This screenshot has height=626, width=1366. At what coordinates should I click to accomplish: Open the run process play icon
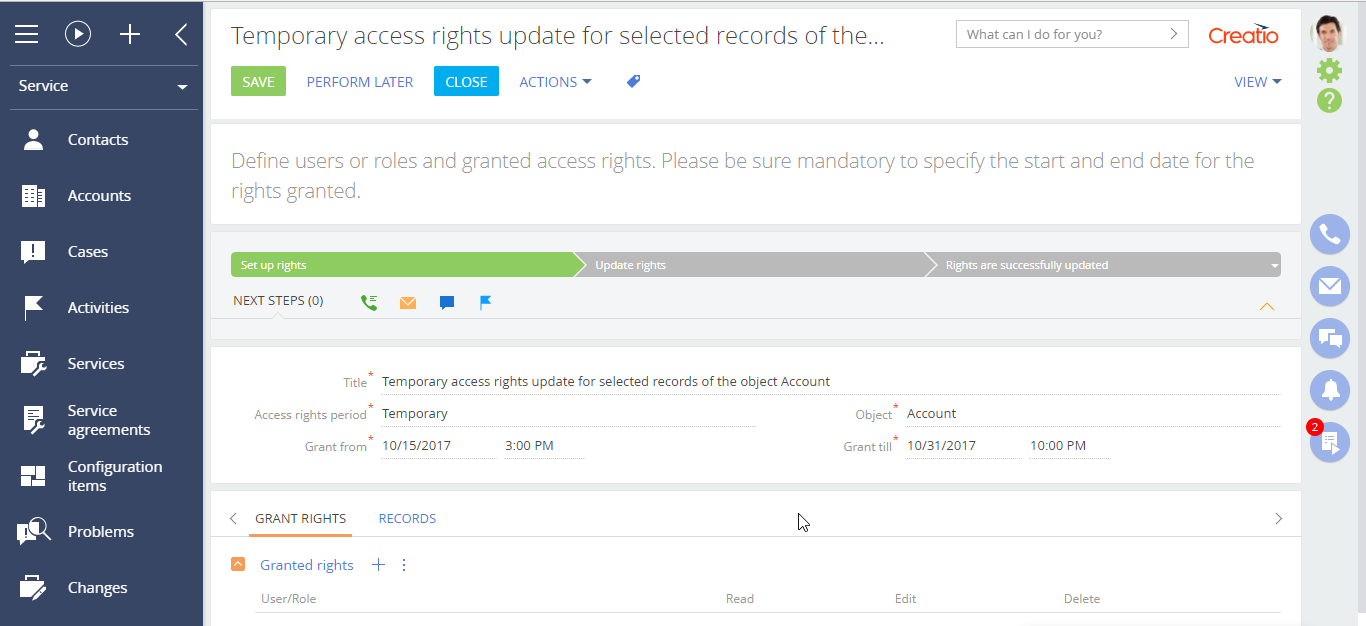[78, 35]
